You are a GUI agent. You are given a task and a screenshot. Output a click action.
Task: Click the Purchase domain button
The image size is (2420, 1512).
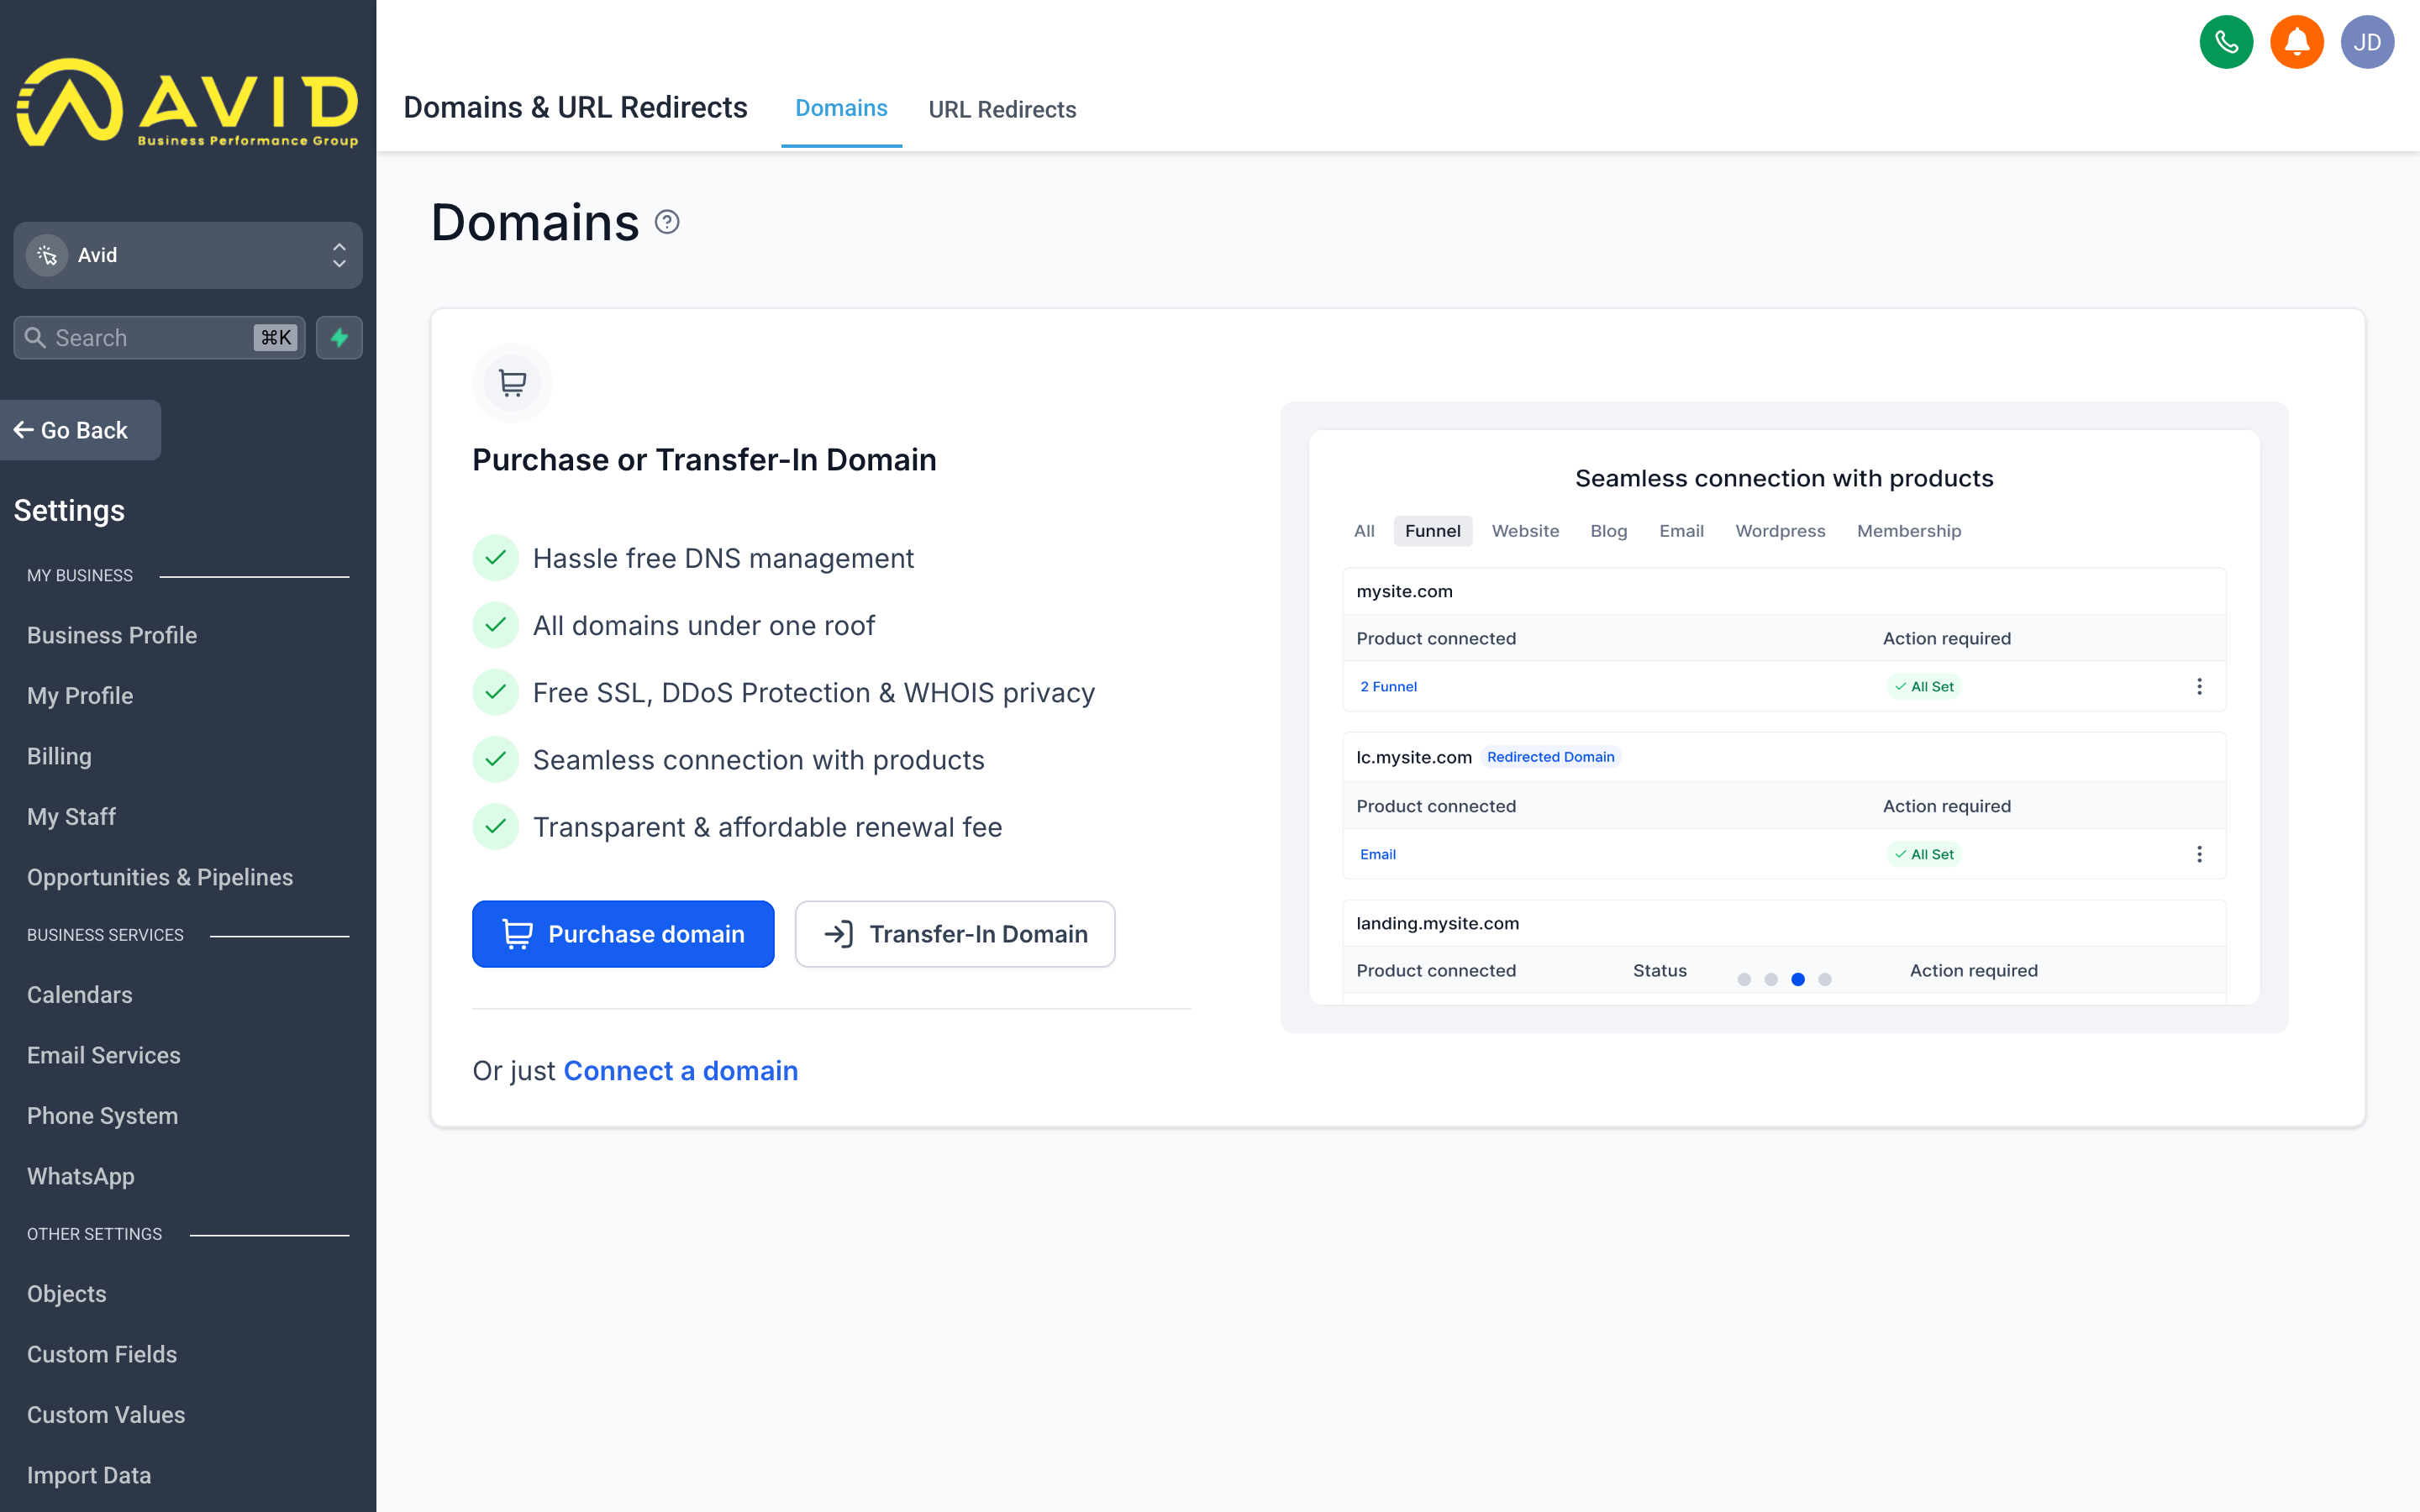(623, 934)
